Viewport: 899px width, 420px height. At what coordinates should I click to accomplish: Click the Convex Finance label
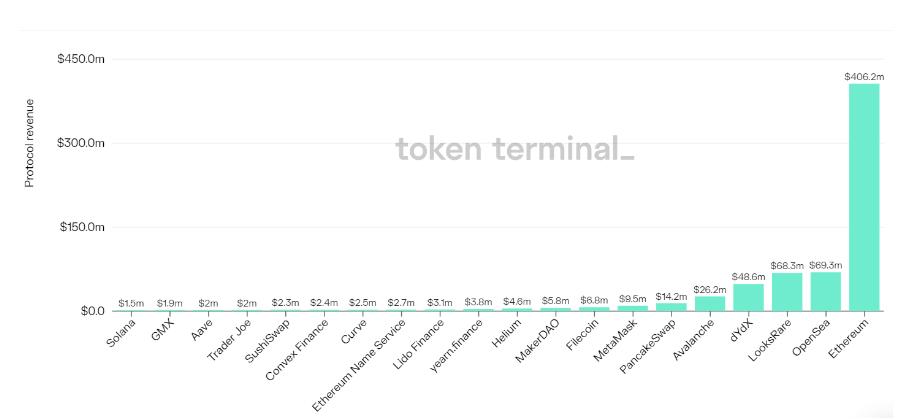pos(298,350)
